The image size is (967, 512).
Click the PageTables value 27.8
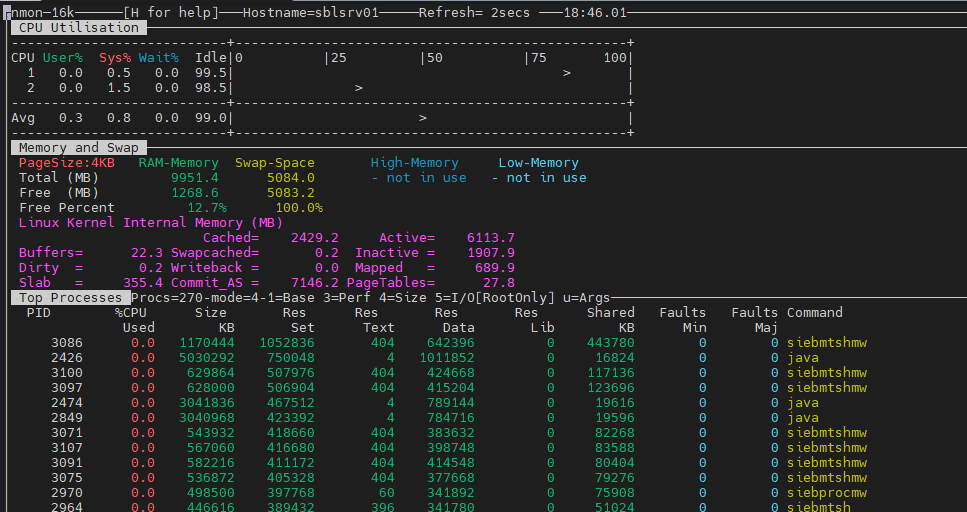click(x=499, y=283)
